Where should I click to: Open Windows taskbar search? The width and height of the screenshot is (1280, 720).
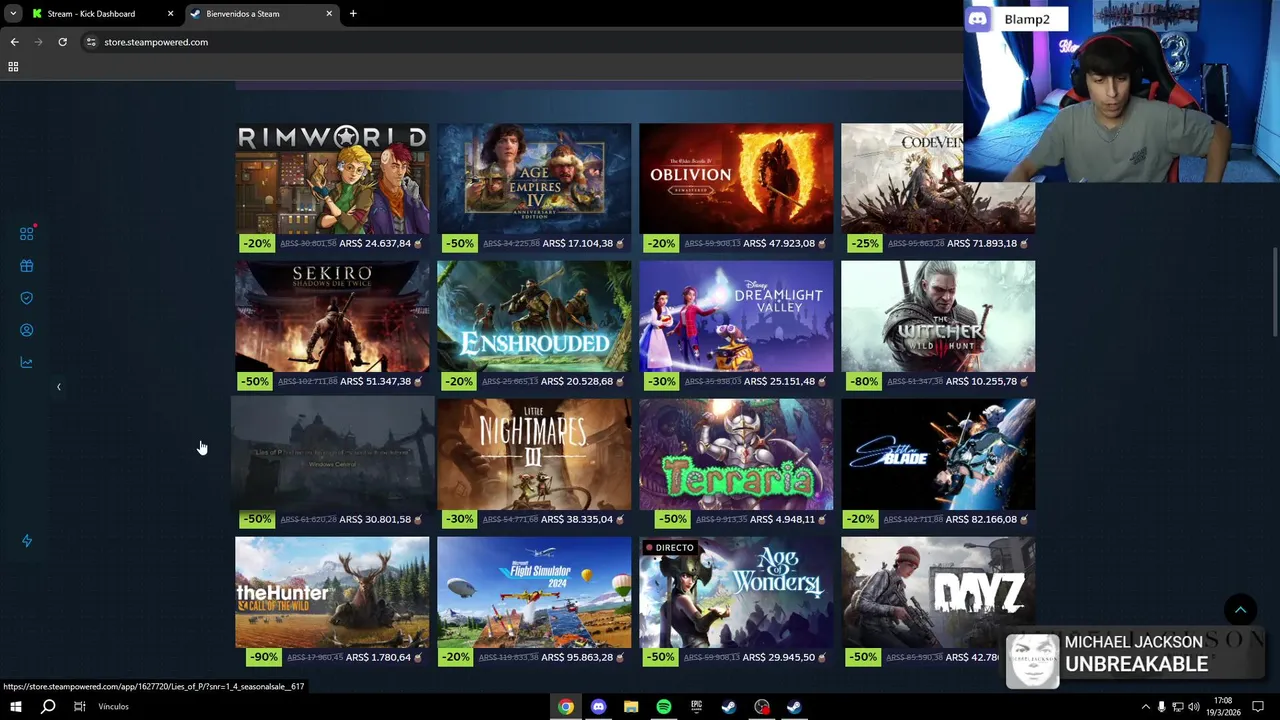click(x=47, y=707)
